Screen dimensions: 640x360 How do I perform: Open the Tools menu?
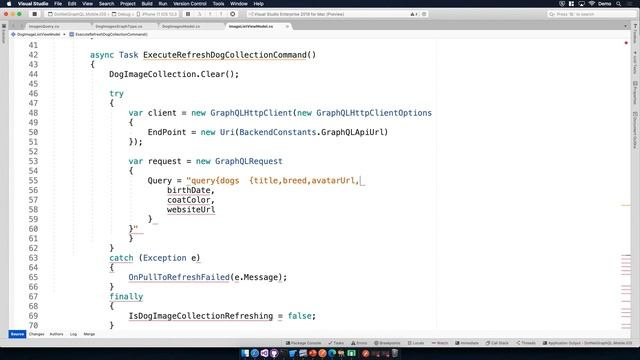[x=218, y=4]
